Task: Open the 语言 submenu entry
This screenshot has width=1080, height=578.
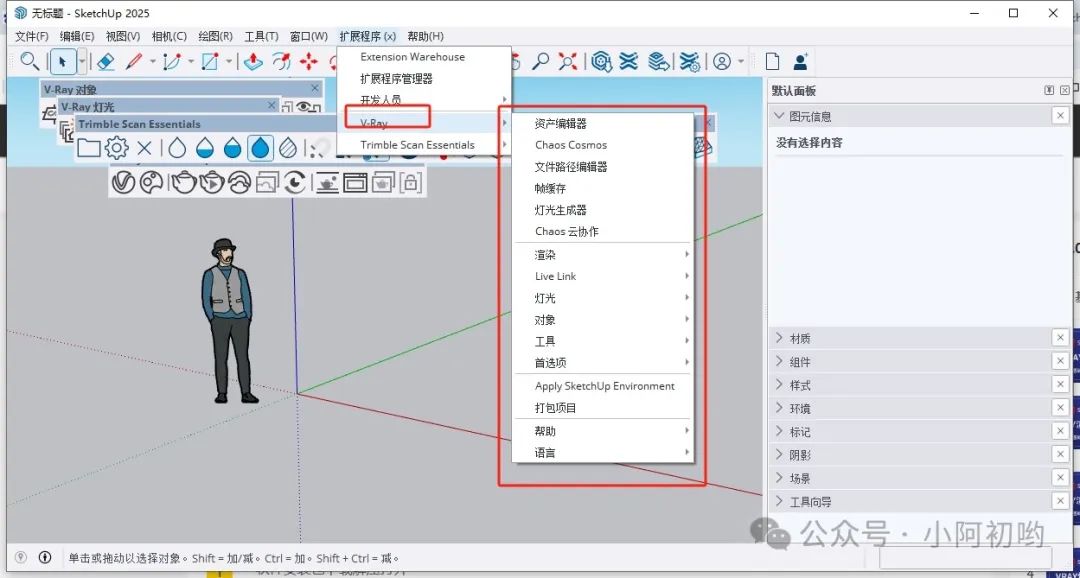Action: [x=603, y=453]
